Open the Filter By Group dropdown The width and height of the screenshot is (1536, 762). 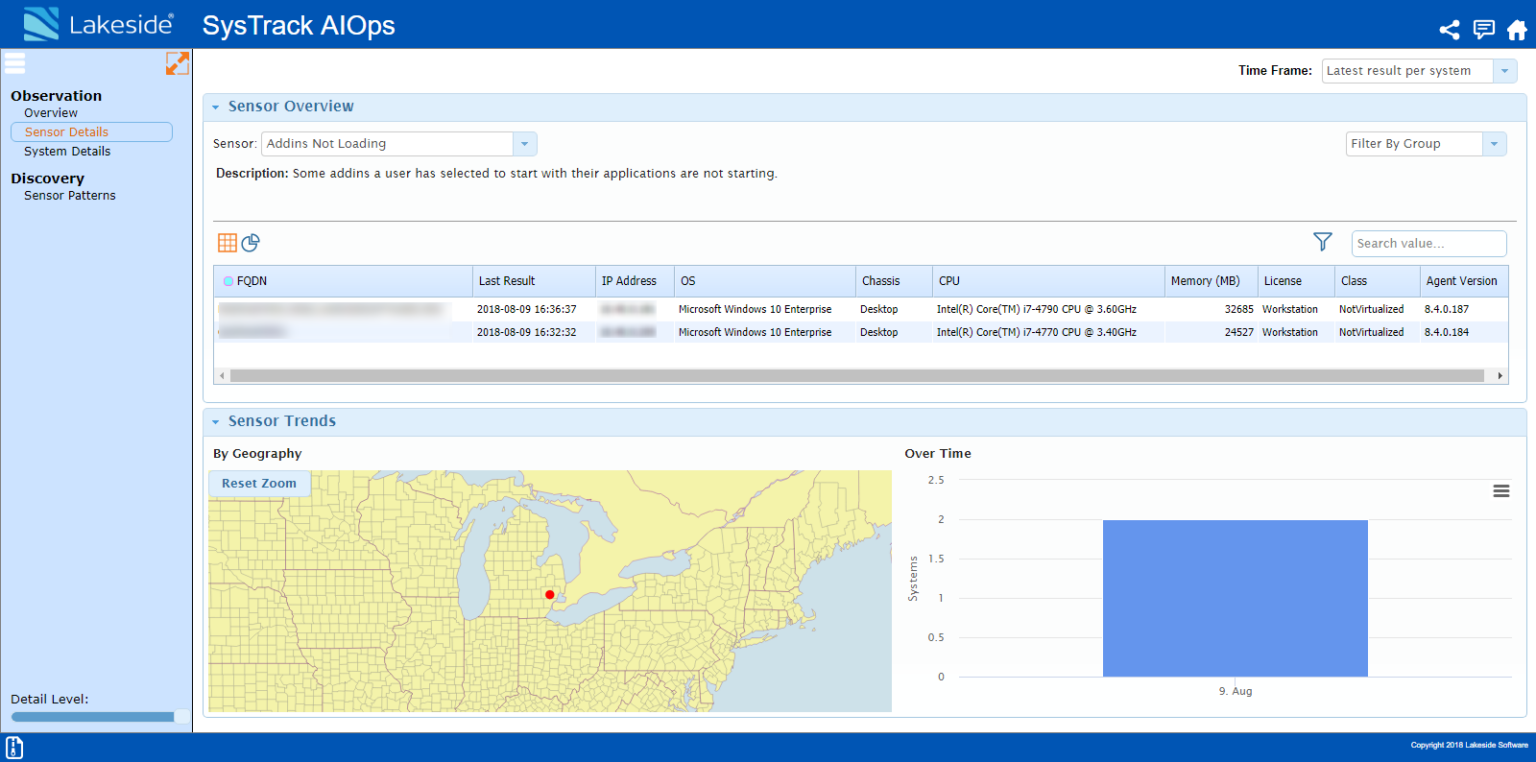tap(1495, 143)
